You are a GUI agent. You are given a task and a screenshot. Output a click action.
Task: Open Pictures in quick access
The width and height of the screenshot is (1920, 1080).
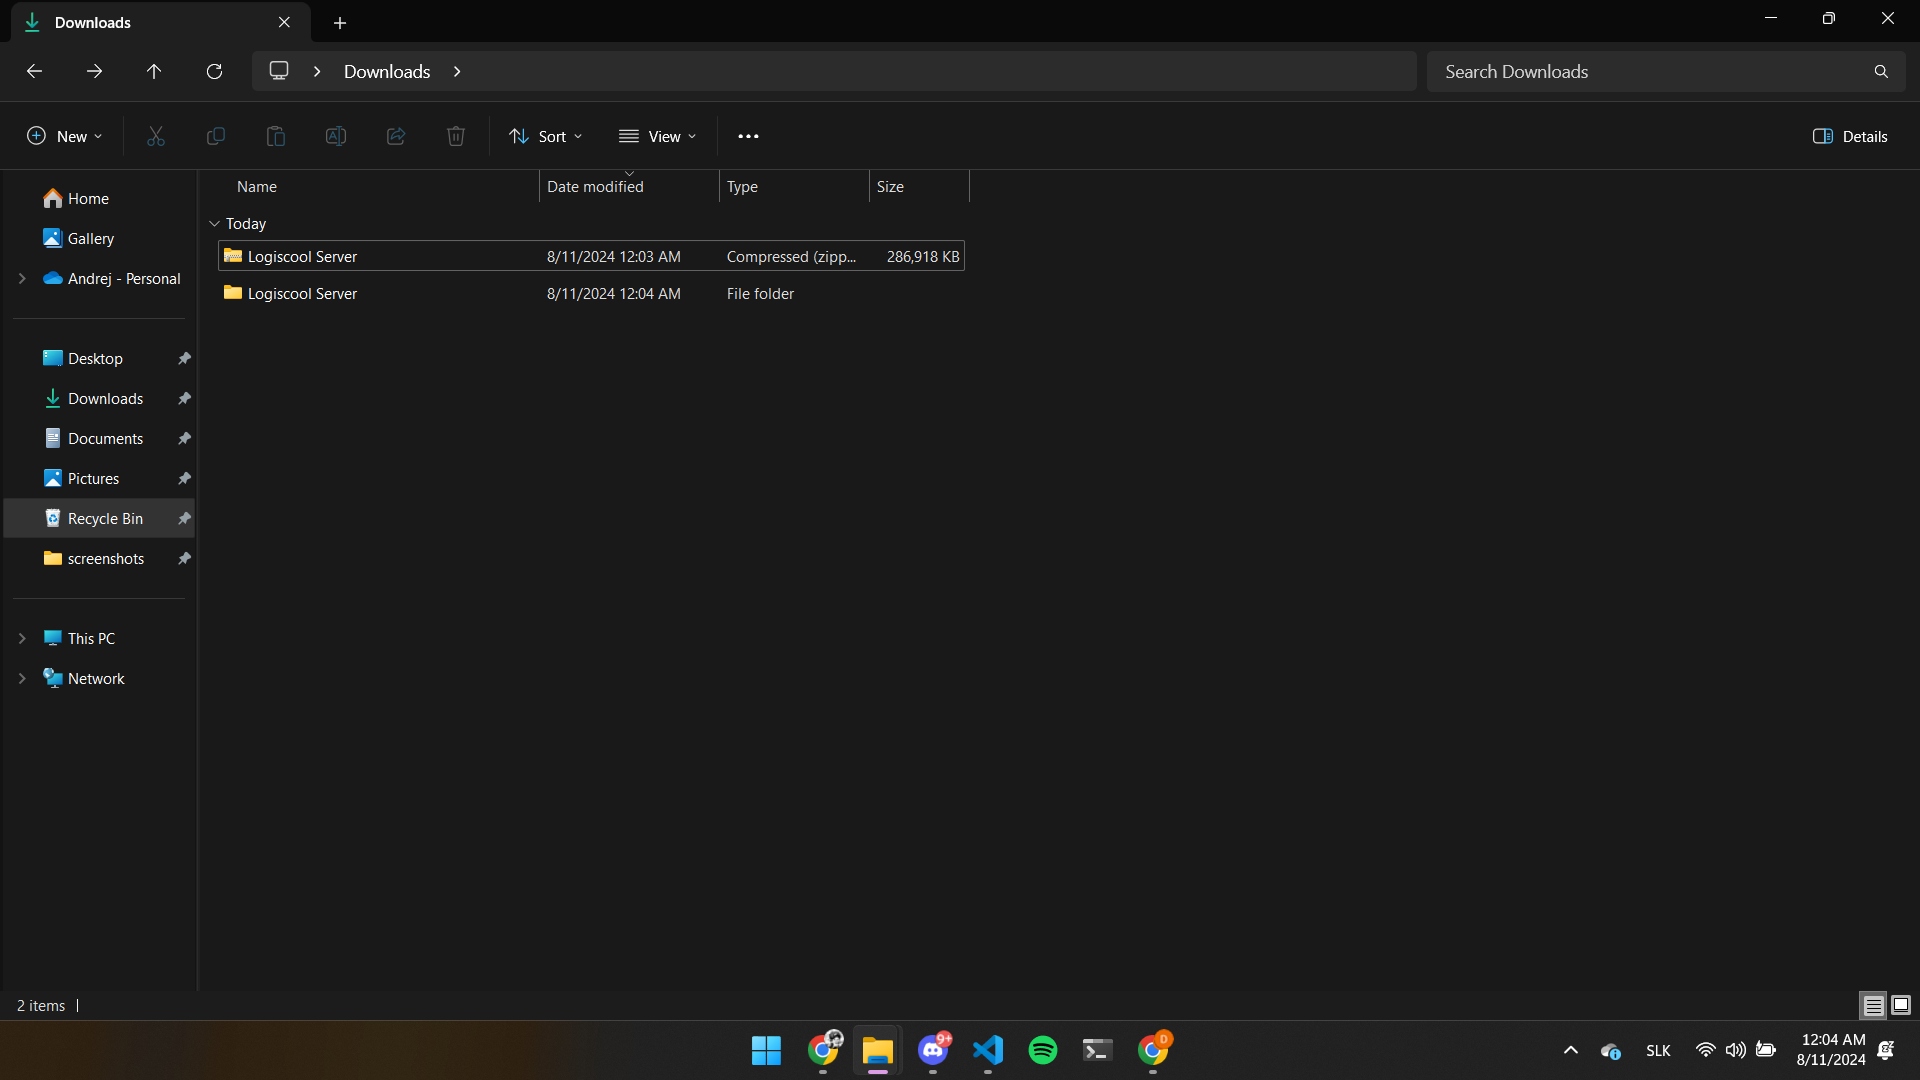tap(93, 478)
